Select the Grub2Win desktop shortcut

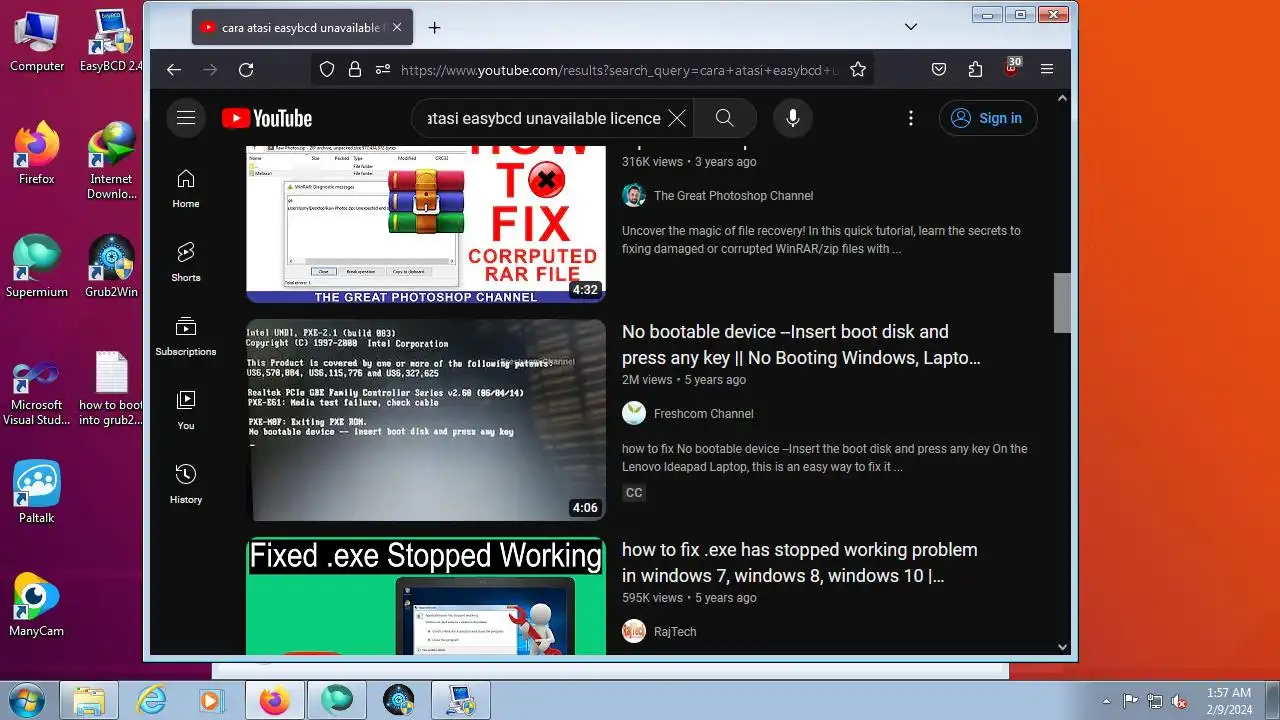coord(111,267)
